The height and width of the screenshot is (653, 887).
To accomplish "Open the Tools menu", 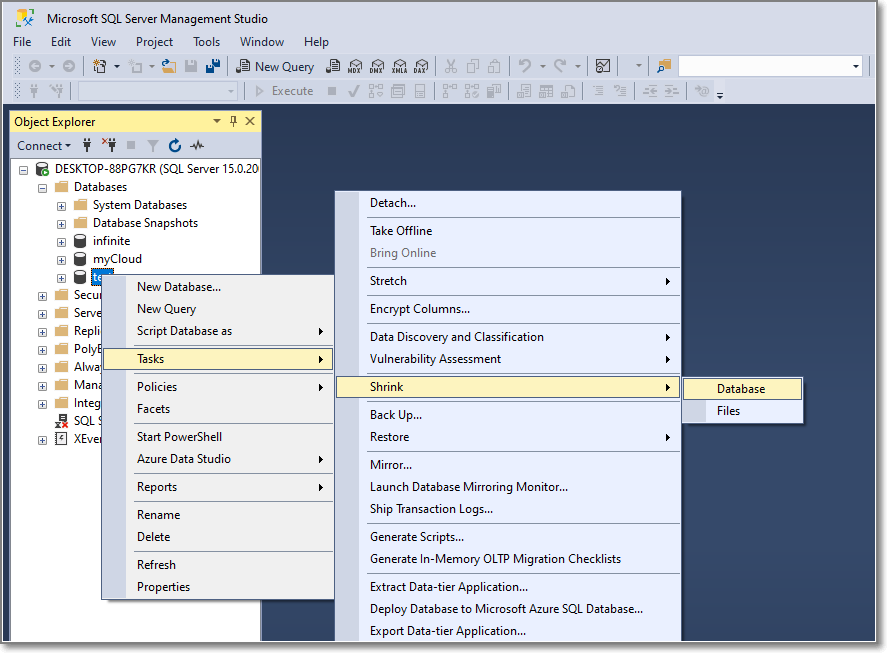I will pos(206,42).
